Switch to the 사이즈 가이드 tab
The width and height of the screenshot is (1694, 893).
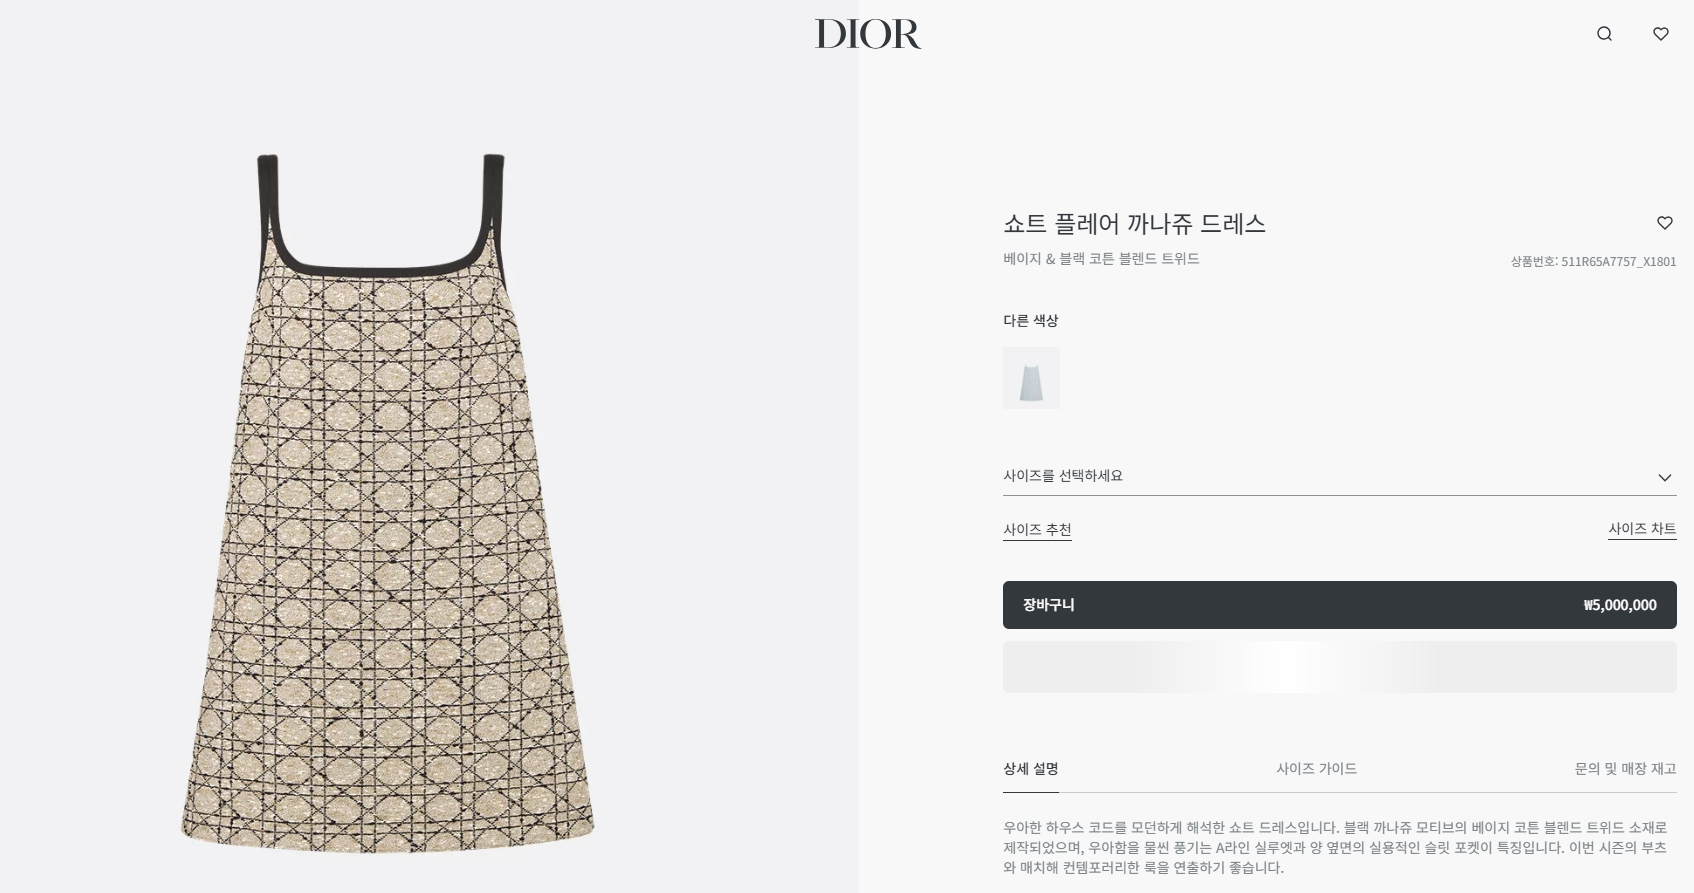[1316, 768]
